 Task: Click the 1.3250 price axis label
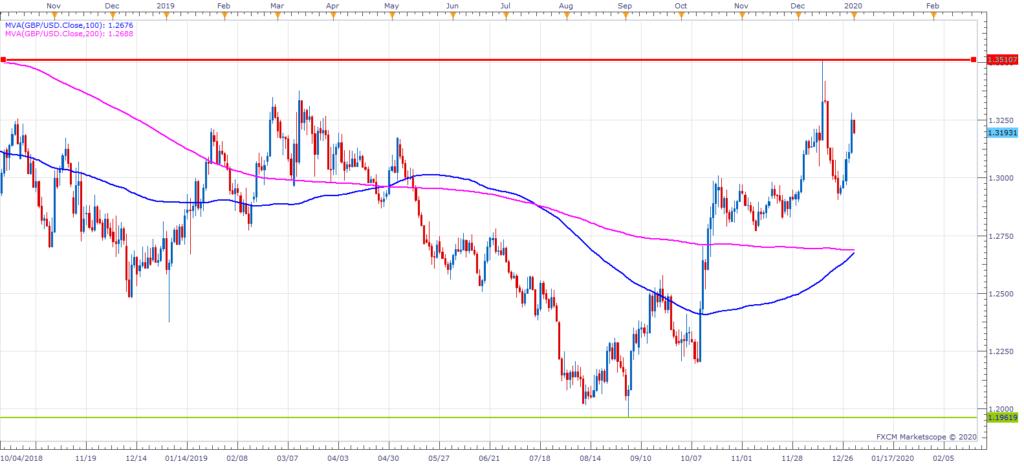point(999,120)
